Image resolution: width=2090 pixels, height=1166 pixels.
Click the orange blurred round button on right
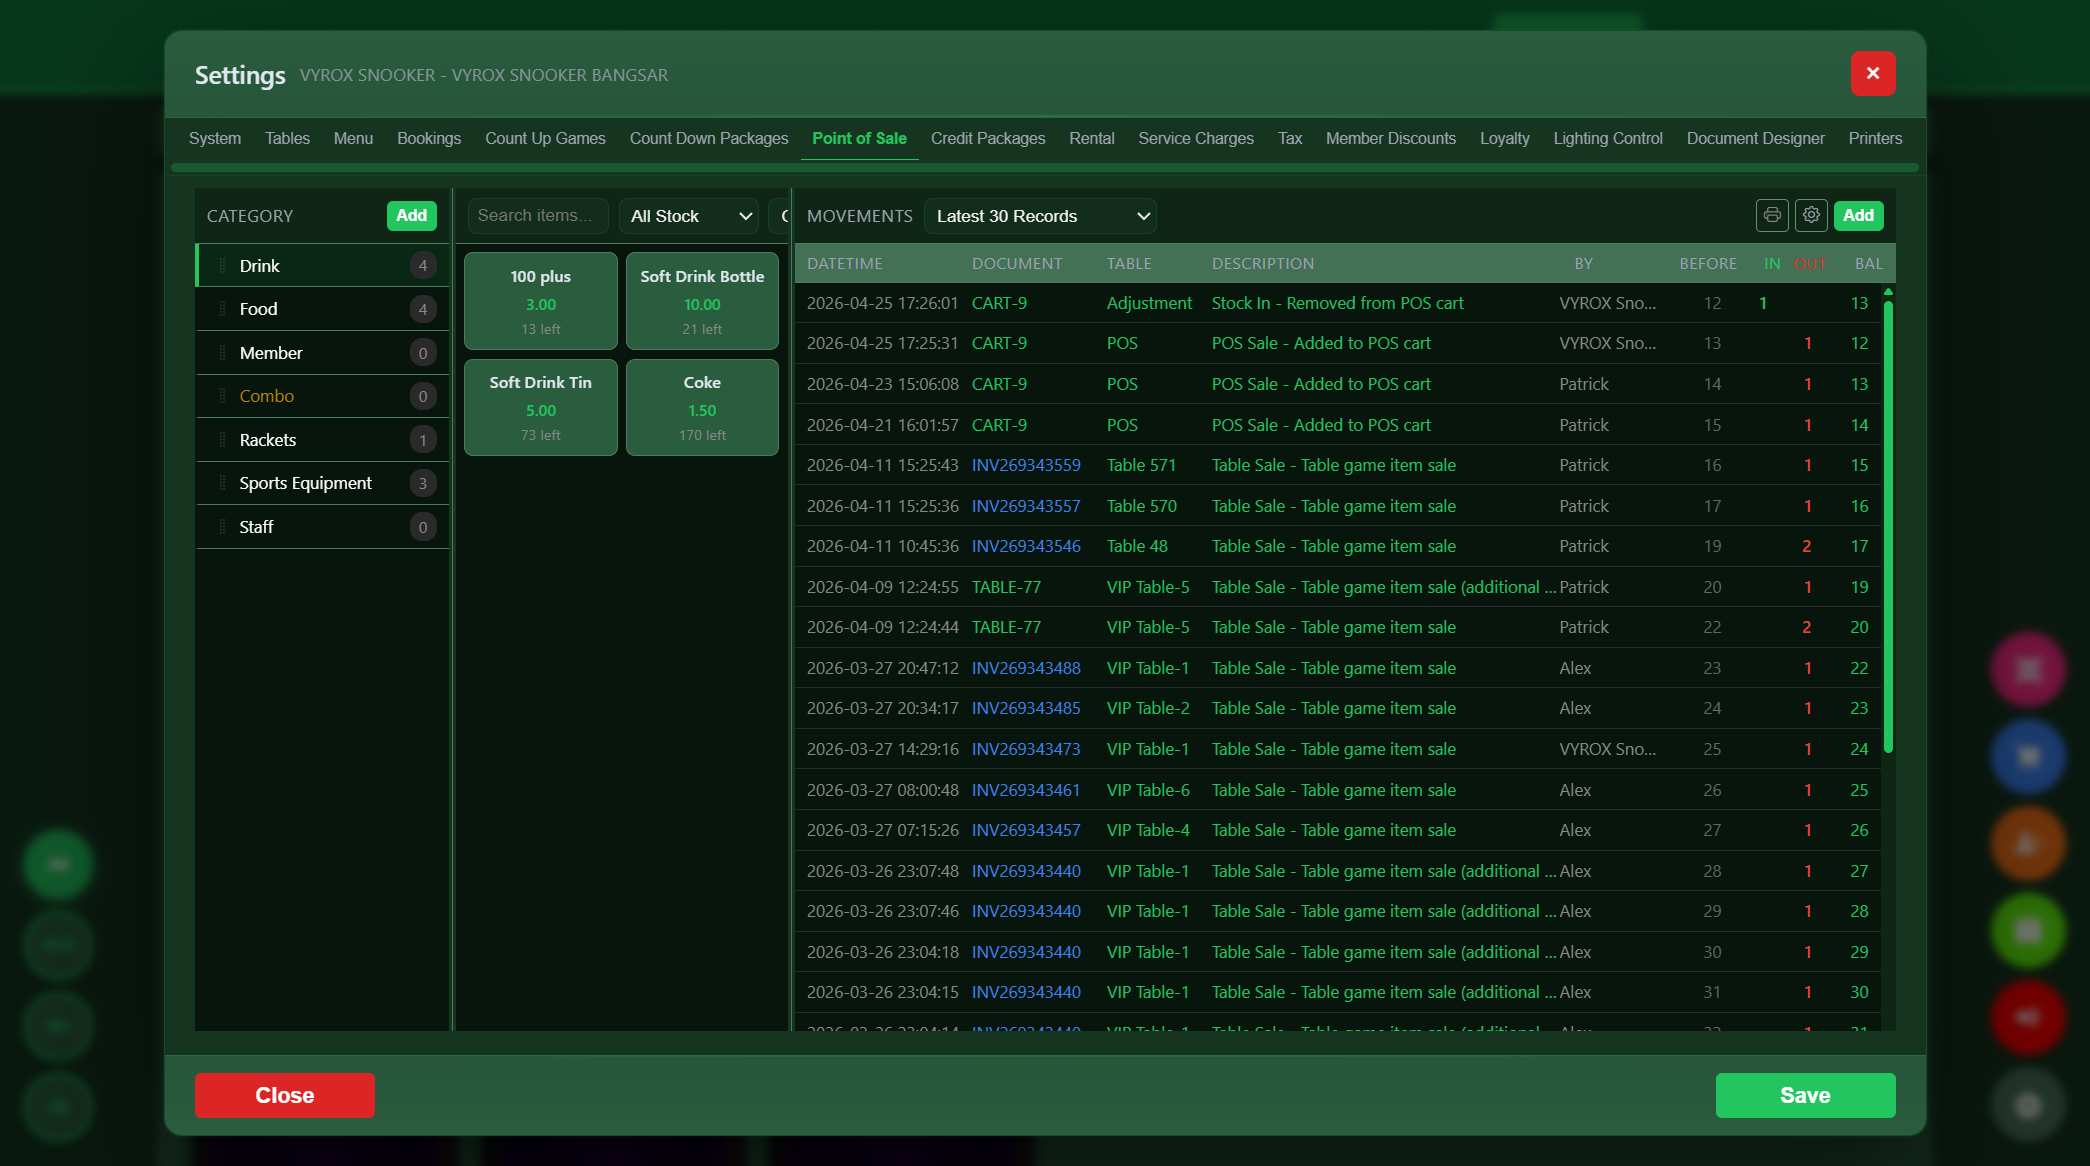point(2028,844)
